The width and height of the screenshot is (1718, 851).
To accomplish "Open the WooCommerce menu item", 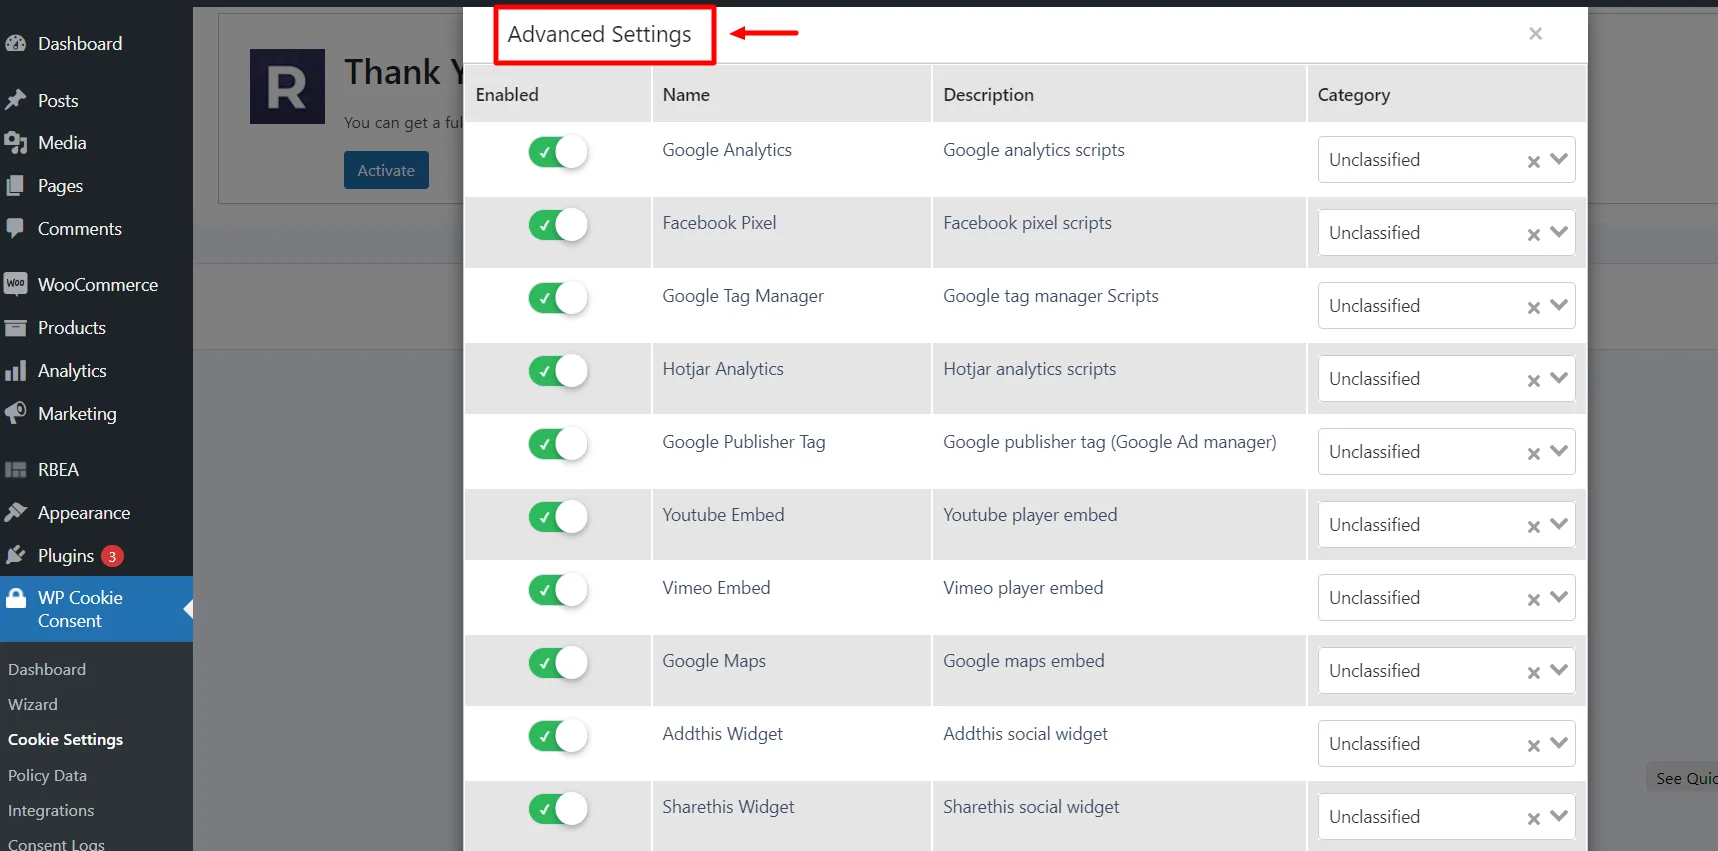I will [96, 285].
